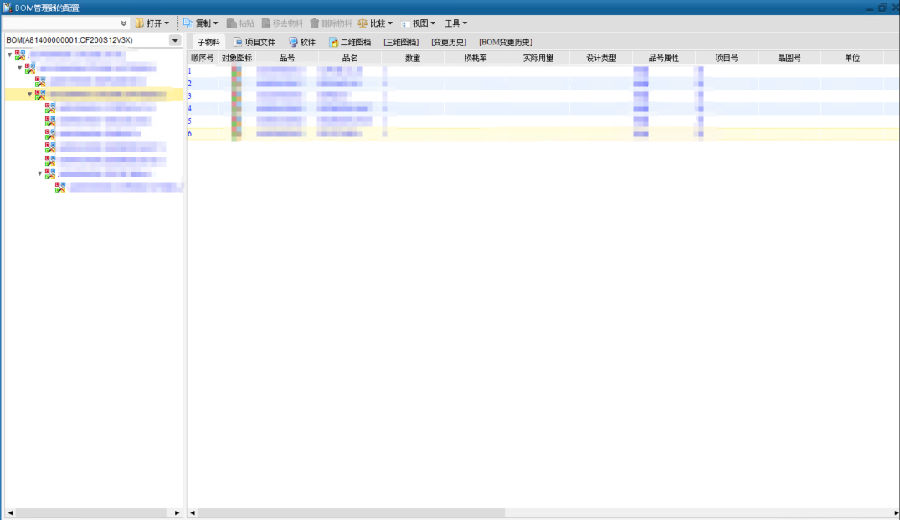This screenshot has height=520, width=900.
Task: Click the 实际用量 column header
Action: click(538, 58)
